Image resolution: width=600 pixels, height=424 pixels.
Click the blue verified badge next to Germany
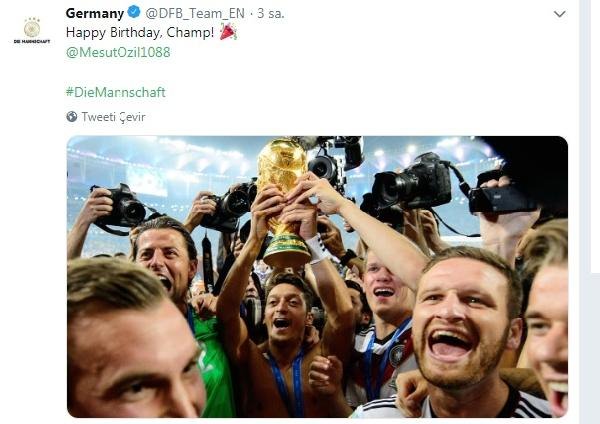(134, 12)
